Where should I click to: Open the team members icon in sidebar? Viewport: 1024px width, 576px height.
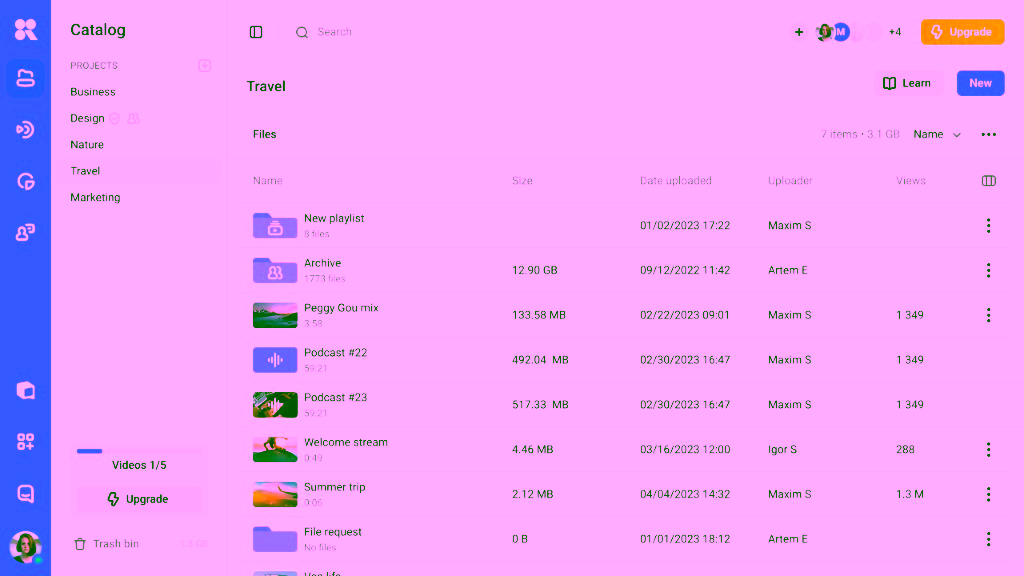coord(25,232)
